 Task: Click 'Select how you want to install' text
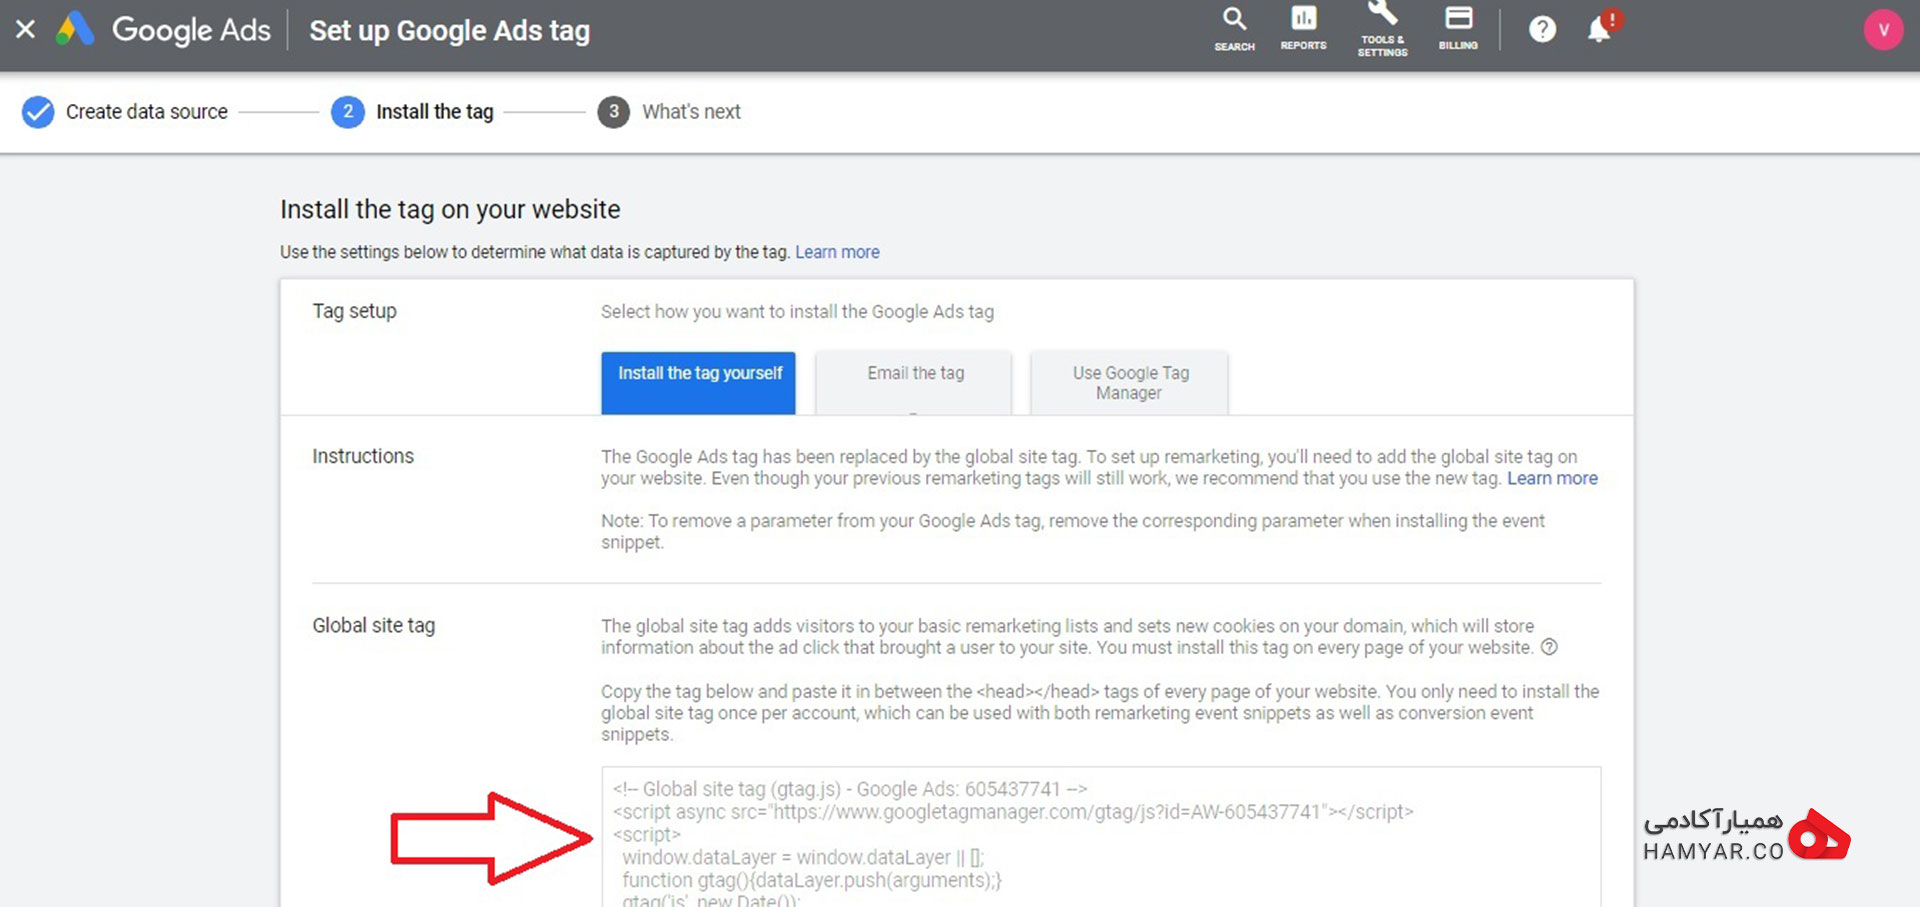(x=797, y=312)
